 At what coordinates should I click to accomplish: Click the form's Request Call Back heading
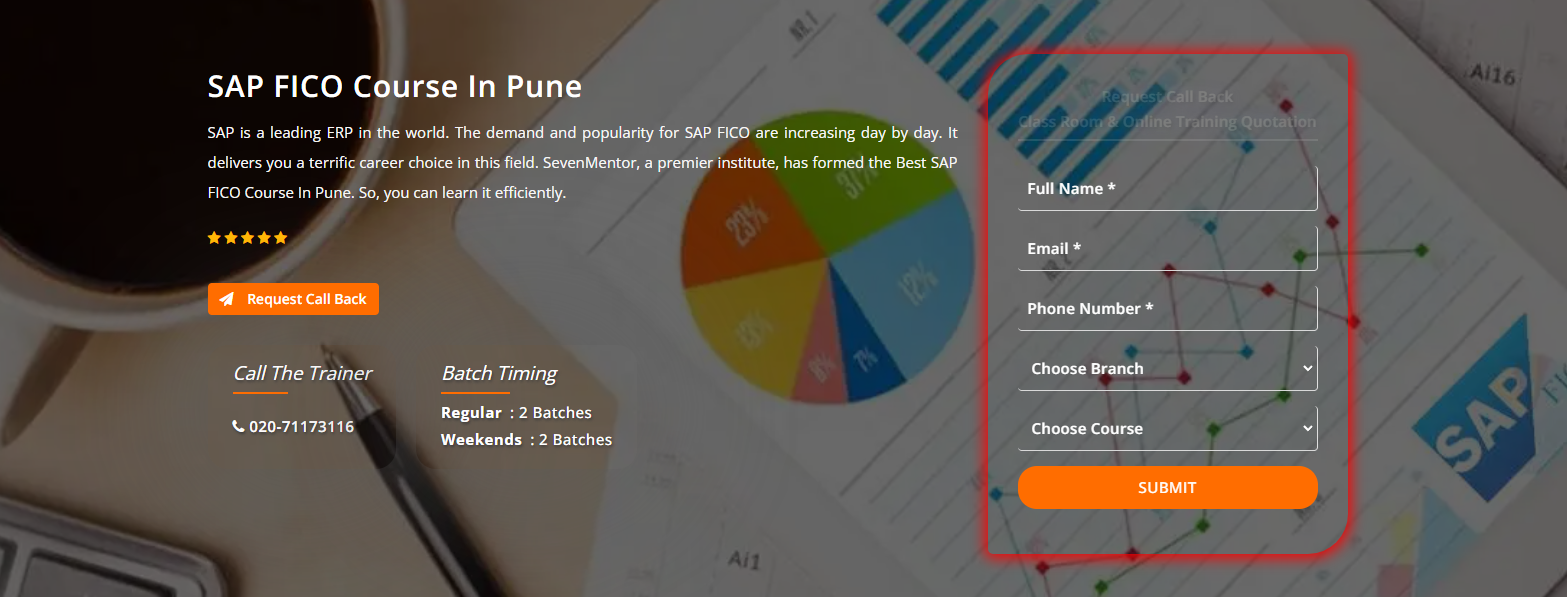click(x=1167, y=97)
